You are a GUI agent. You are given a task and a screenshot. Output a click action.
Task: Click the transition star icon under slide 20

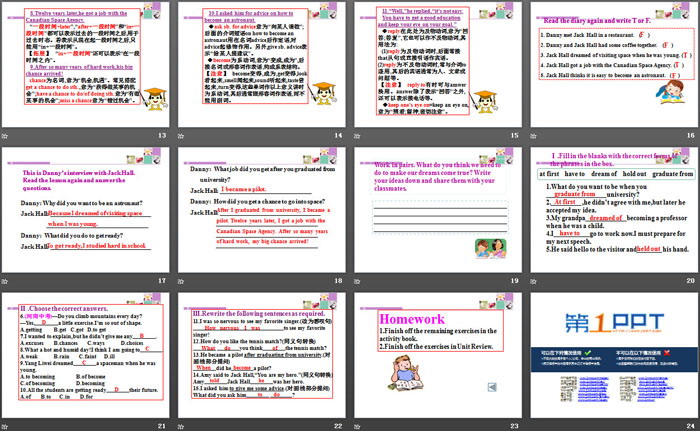(x=533, y=281)
